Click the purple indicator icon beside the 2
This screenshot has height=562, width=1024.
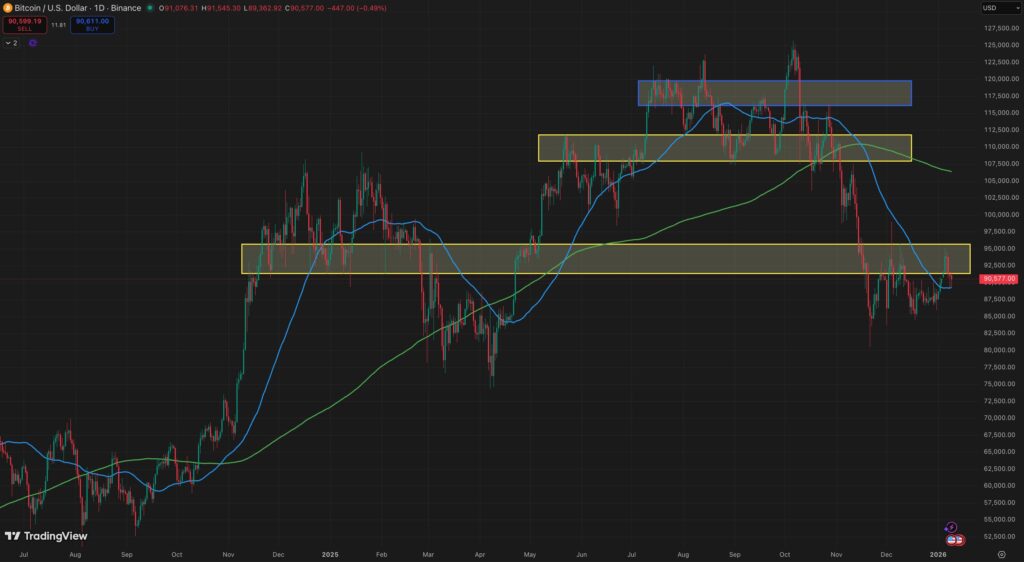[x=33, y=43]
